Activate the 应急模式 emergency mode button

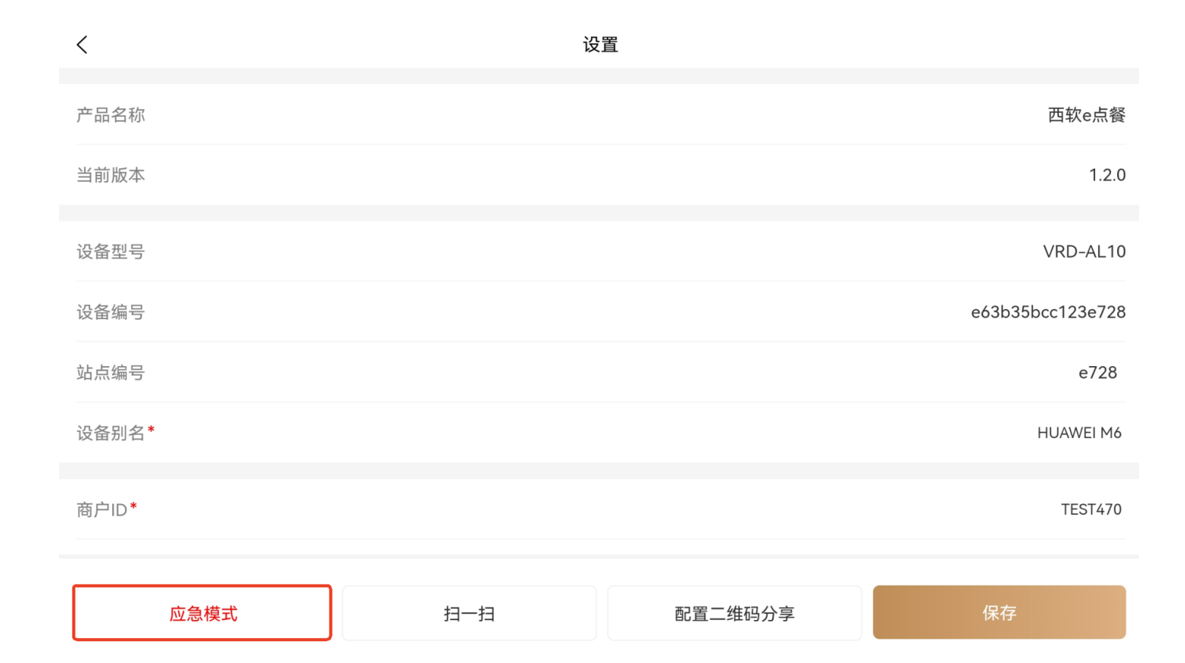(202, 613)
